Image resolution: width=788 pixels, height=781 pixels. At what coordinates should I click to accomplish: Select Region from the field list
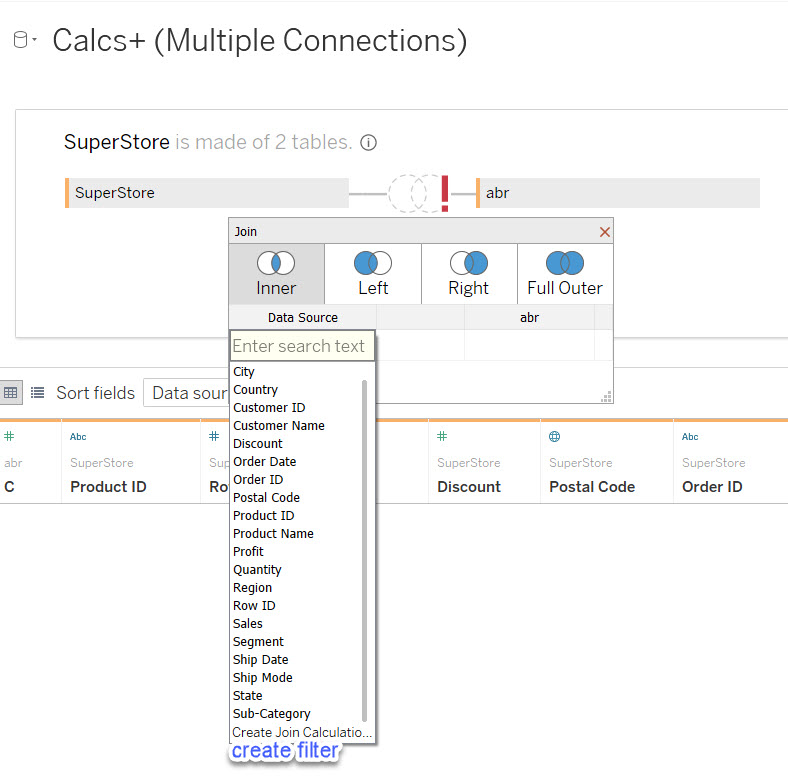pos(252,588)
